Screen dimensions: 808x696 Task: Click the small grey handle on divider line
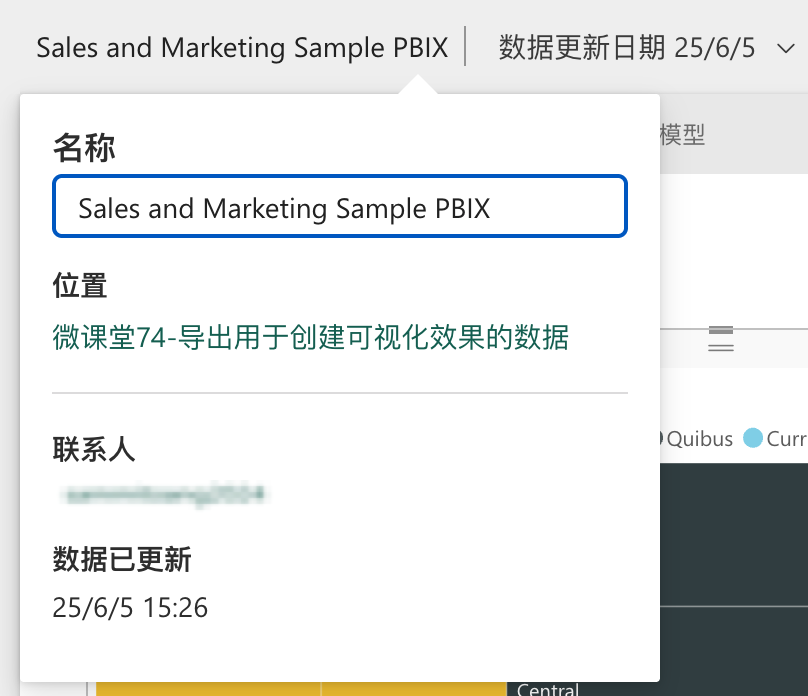(x=721, y=330)
